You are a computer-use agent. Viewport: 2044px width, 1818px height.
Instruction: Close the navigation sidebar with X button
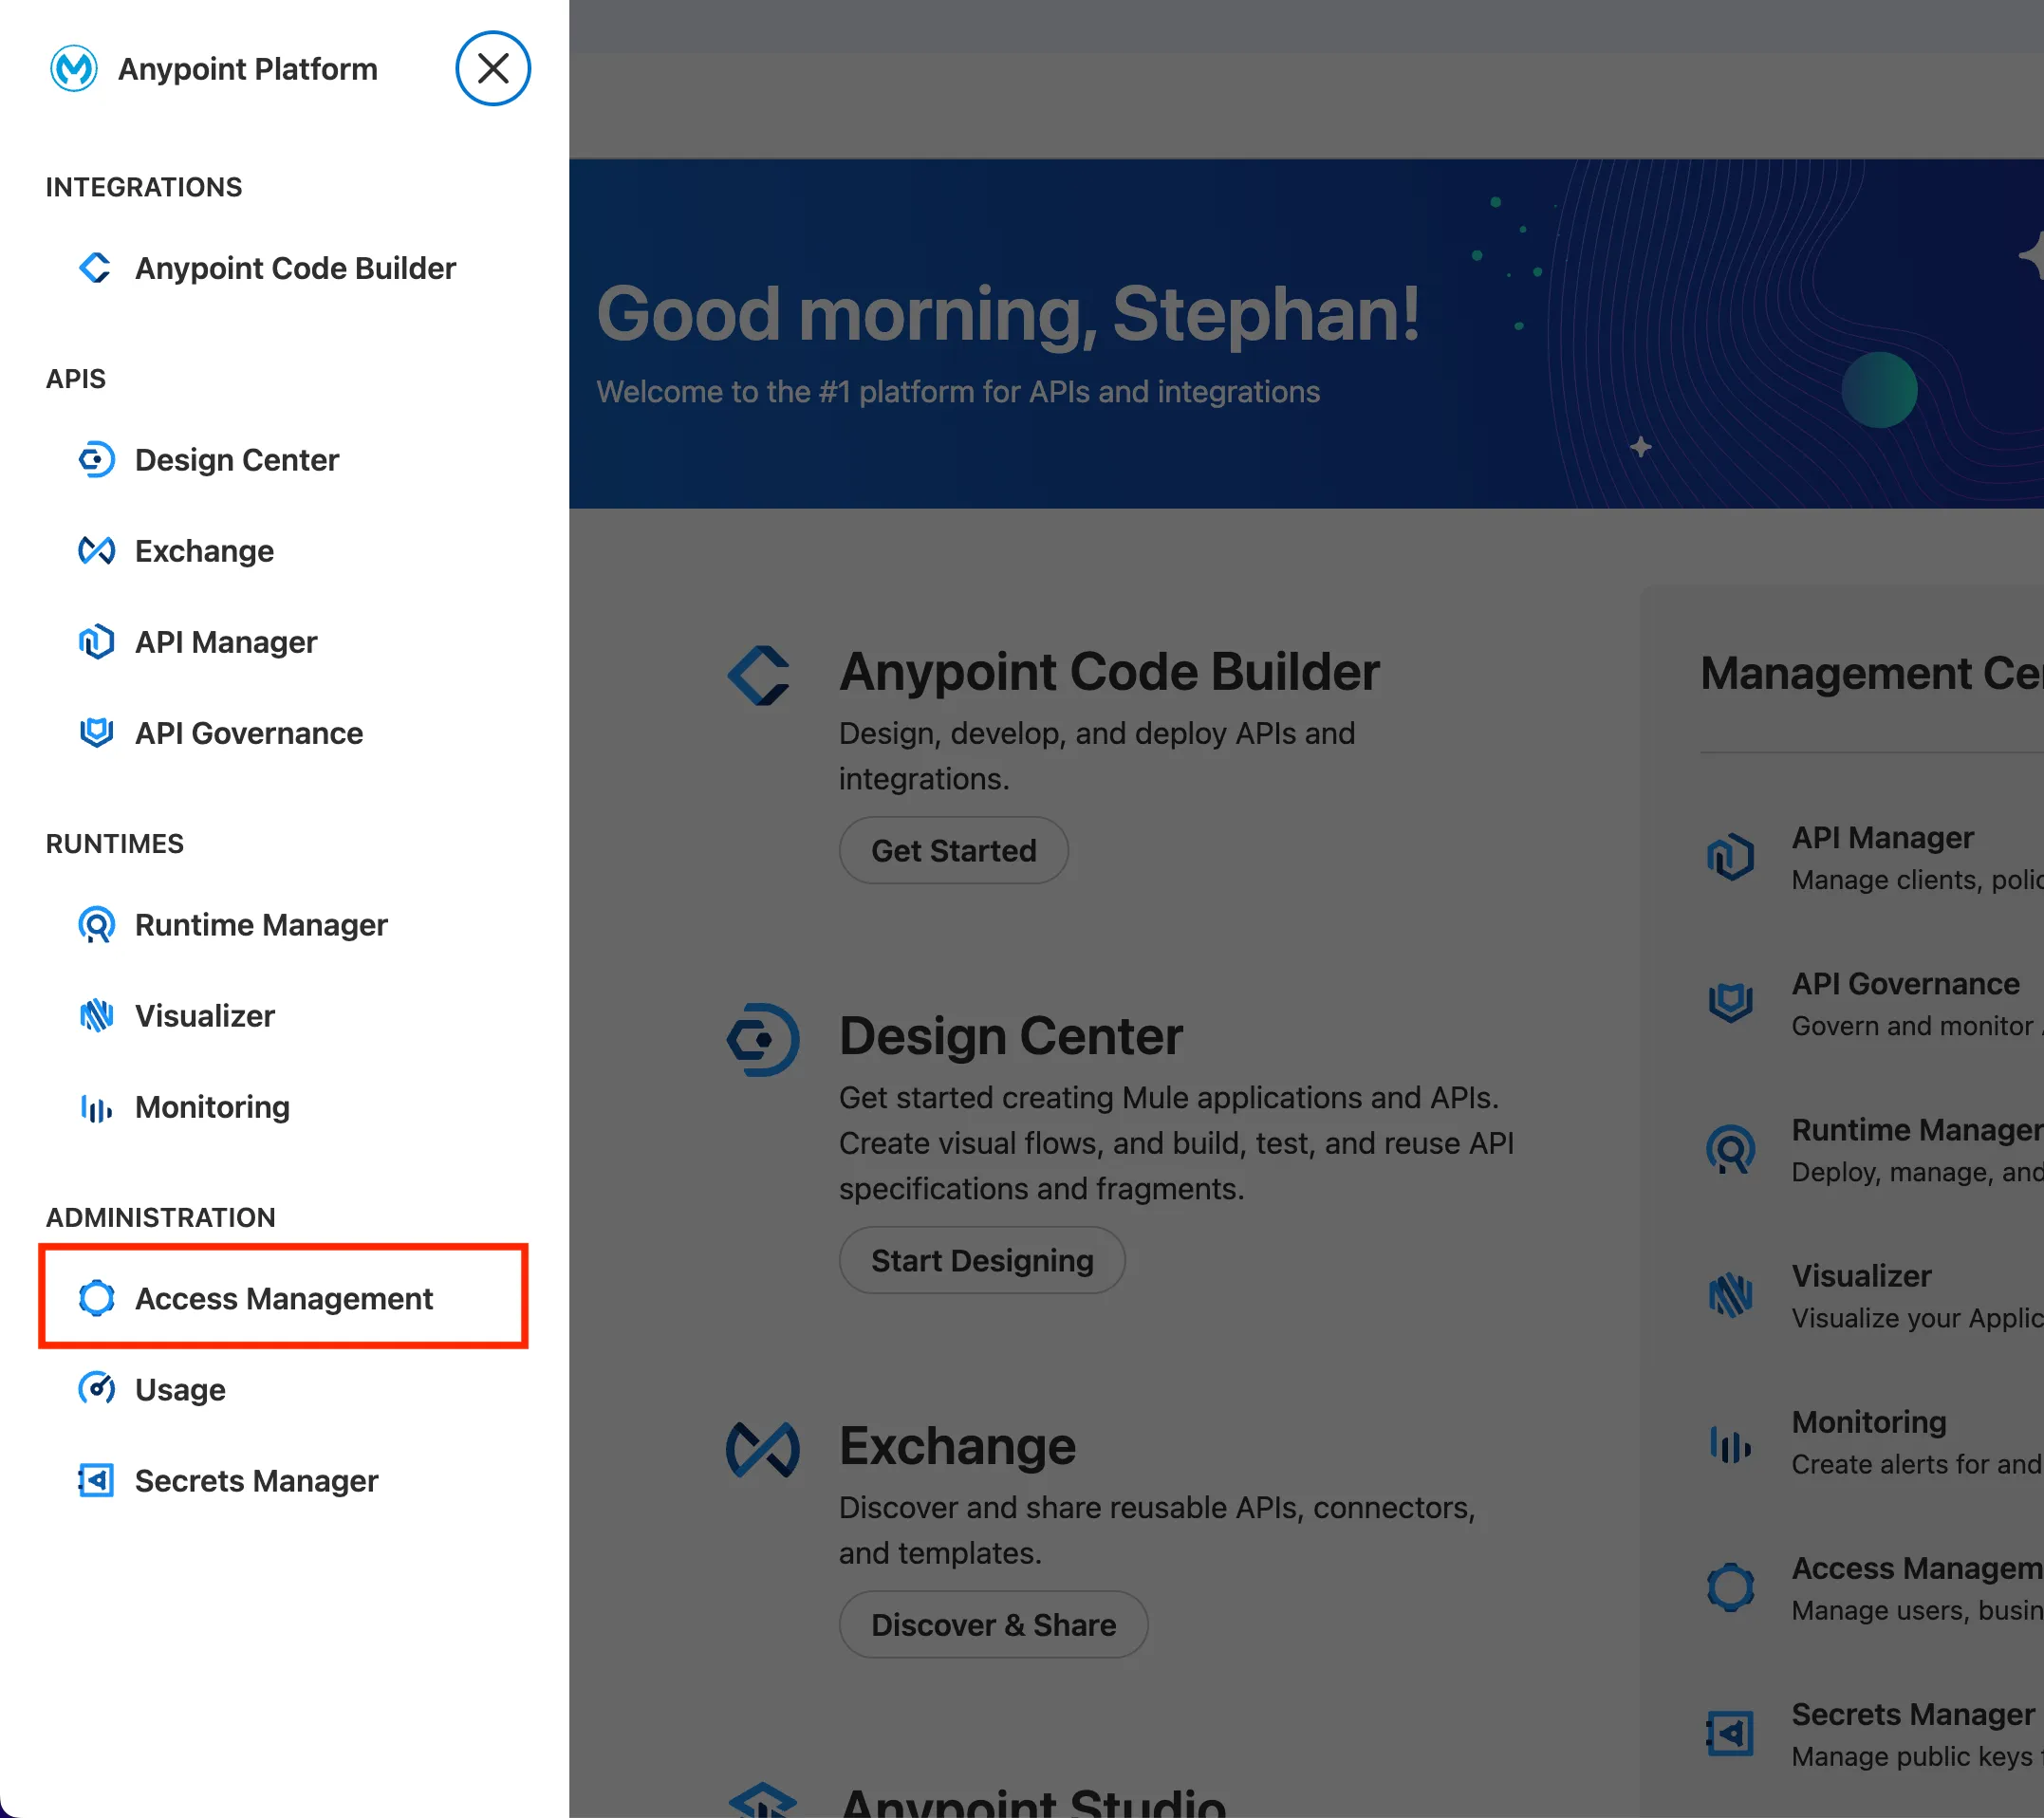click(x=492, y=69)
